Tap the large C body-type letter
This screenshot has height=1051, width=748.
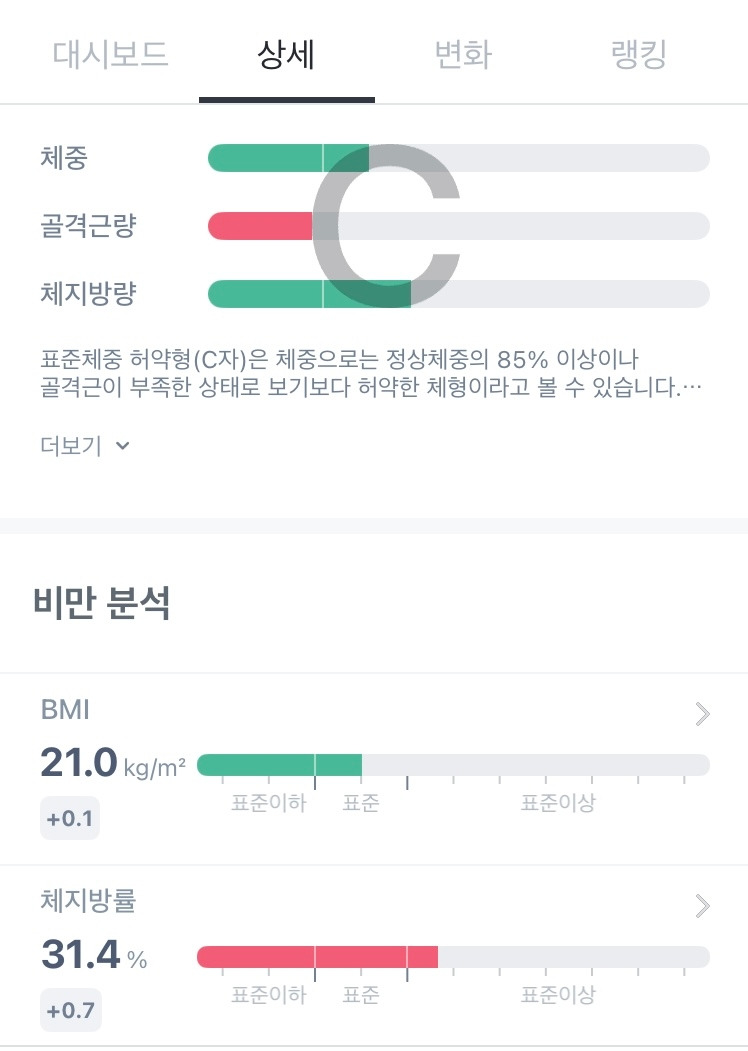385,226
